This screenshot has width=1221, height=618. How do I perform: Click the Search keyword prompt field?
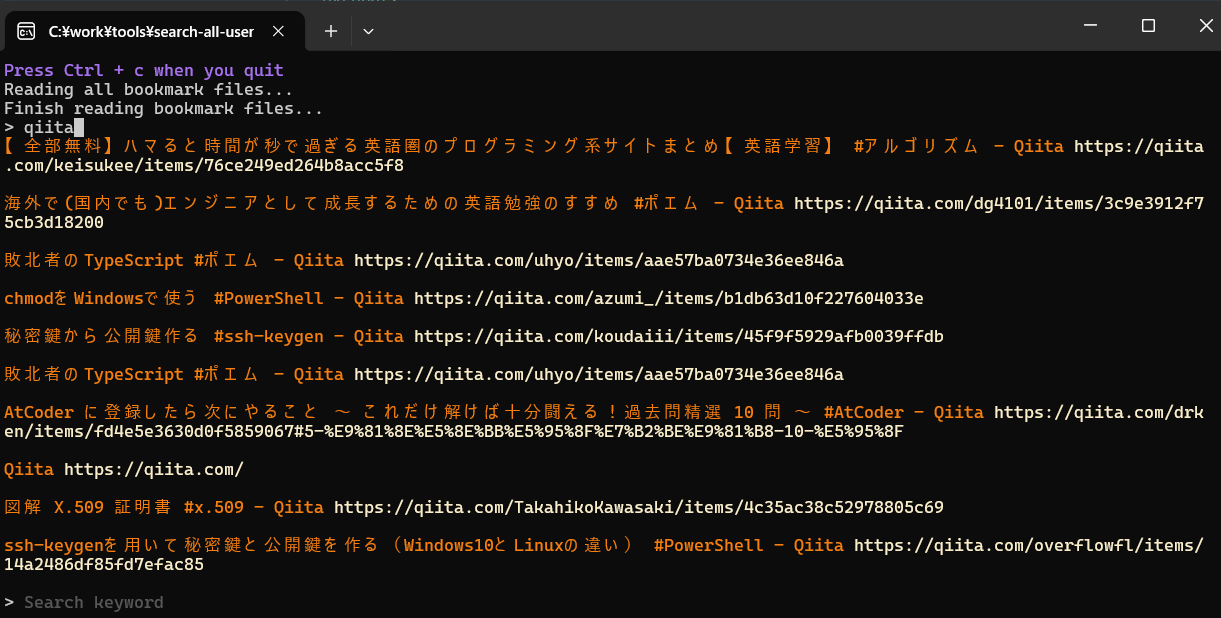(93, 602)
